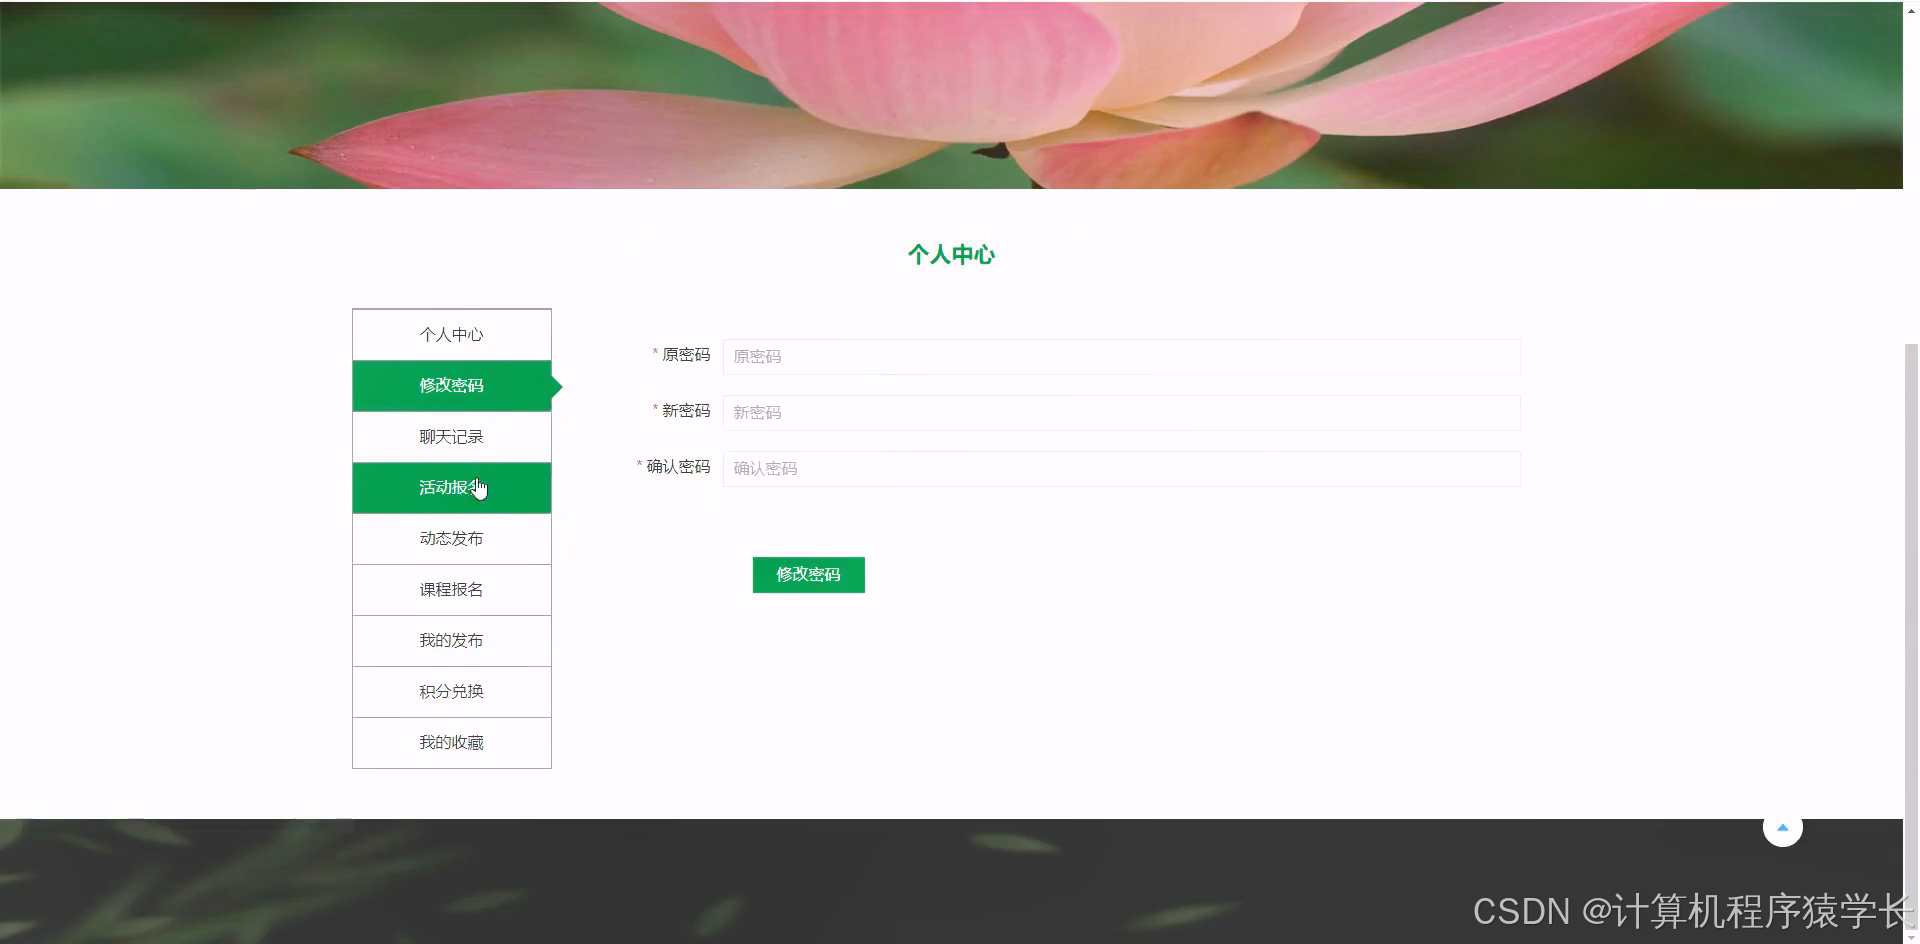This screenshot has width=1920, height=944.
Task: Click inside the 原密码 input field
Action: (x=1120, y=357)
